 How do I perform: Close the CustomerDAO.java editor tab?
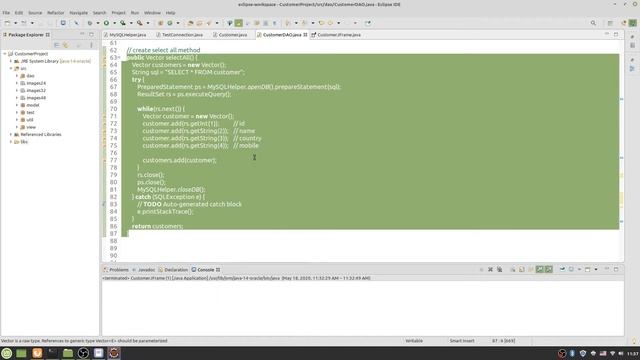(305, 35)
